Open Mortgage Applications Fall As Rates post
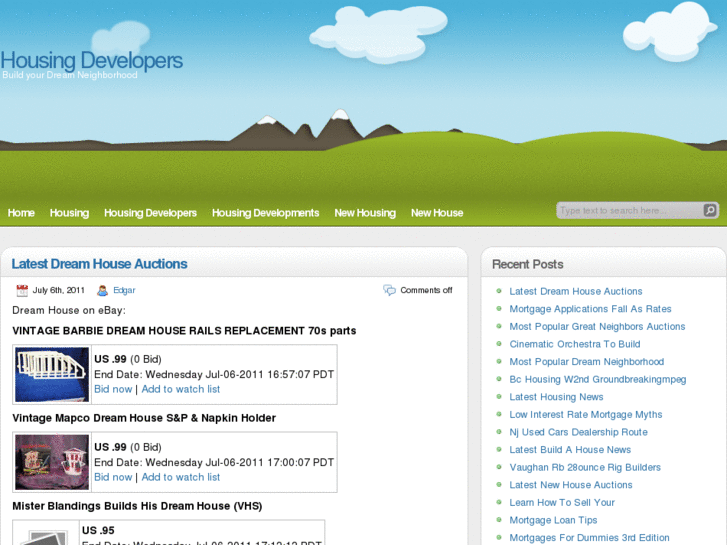727x545 pixels. [x=590, y=309]
